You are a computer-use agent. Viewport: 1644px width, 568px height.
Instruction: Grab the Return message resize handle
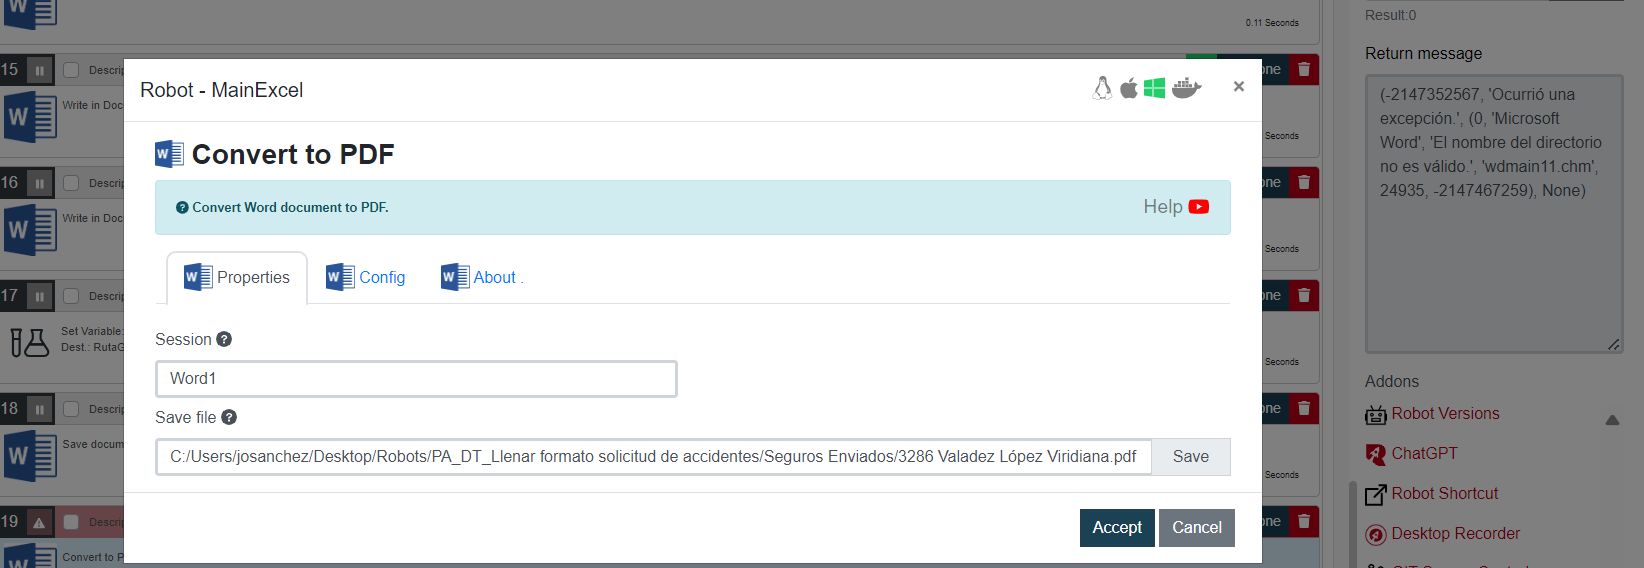click(1613, 344)
